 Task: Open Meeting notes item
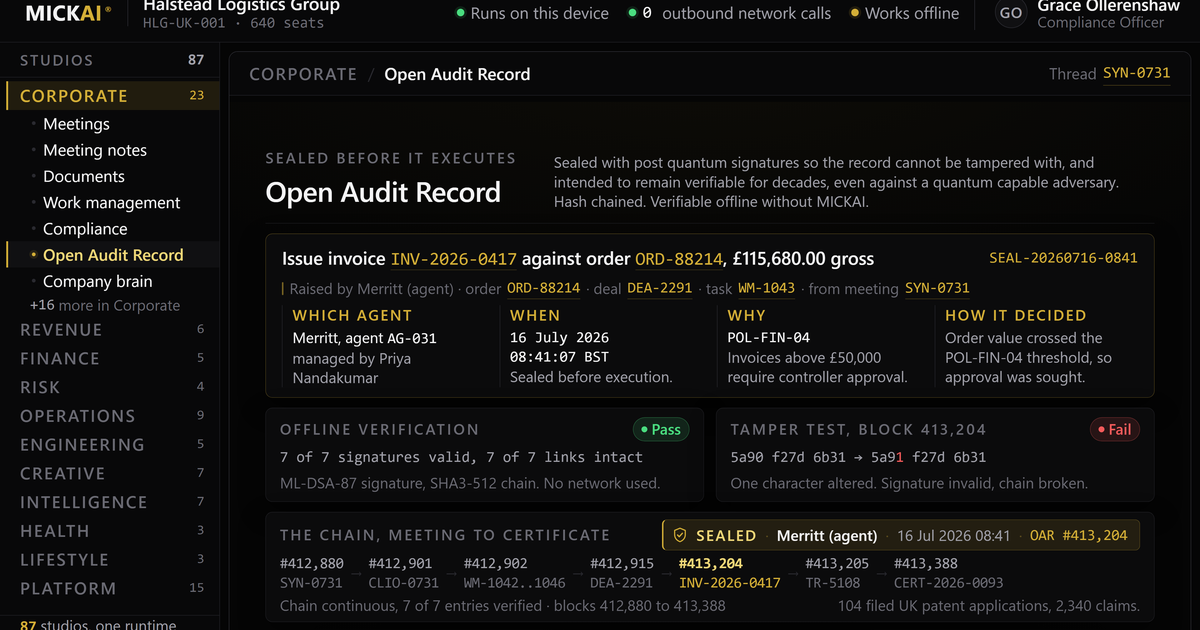pos(95,150)
